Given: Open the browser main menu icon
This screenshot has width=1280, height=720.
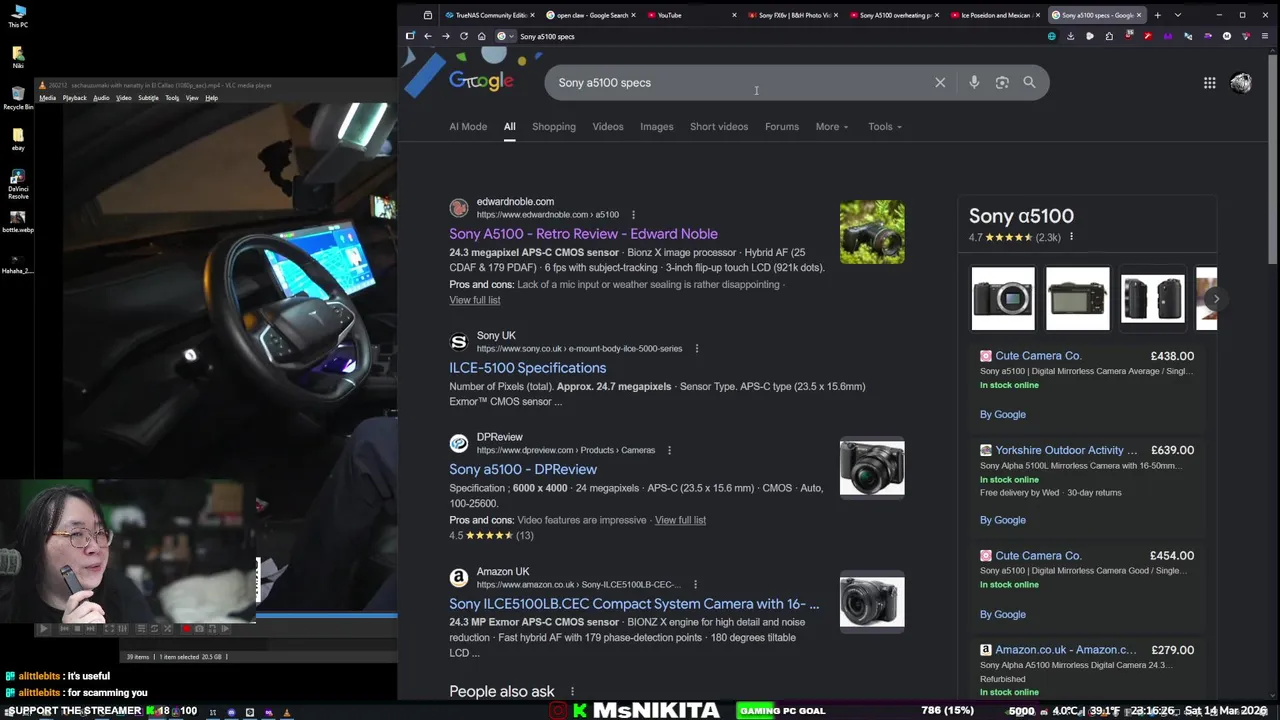Looking at the screenshot, I should click(x=1265, y=36).
